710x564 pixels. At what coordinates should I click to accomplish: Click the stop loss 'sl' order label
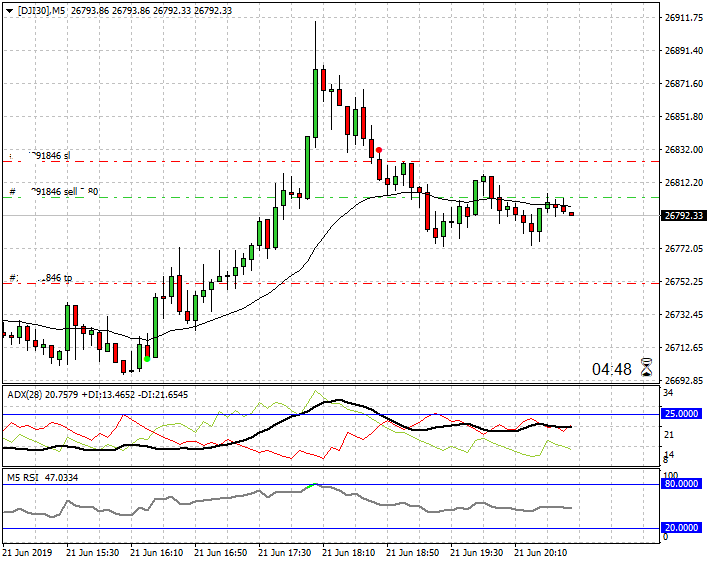coord(40,156)
